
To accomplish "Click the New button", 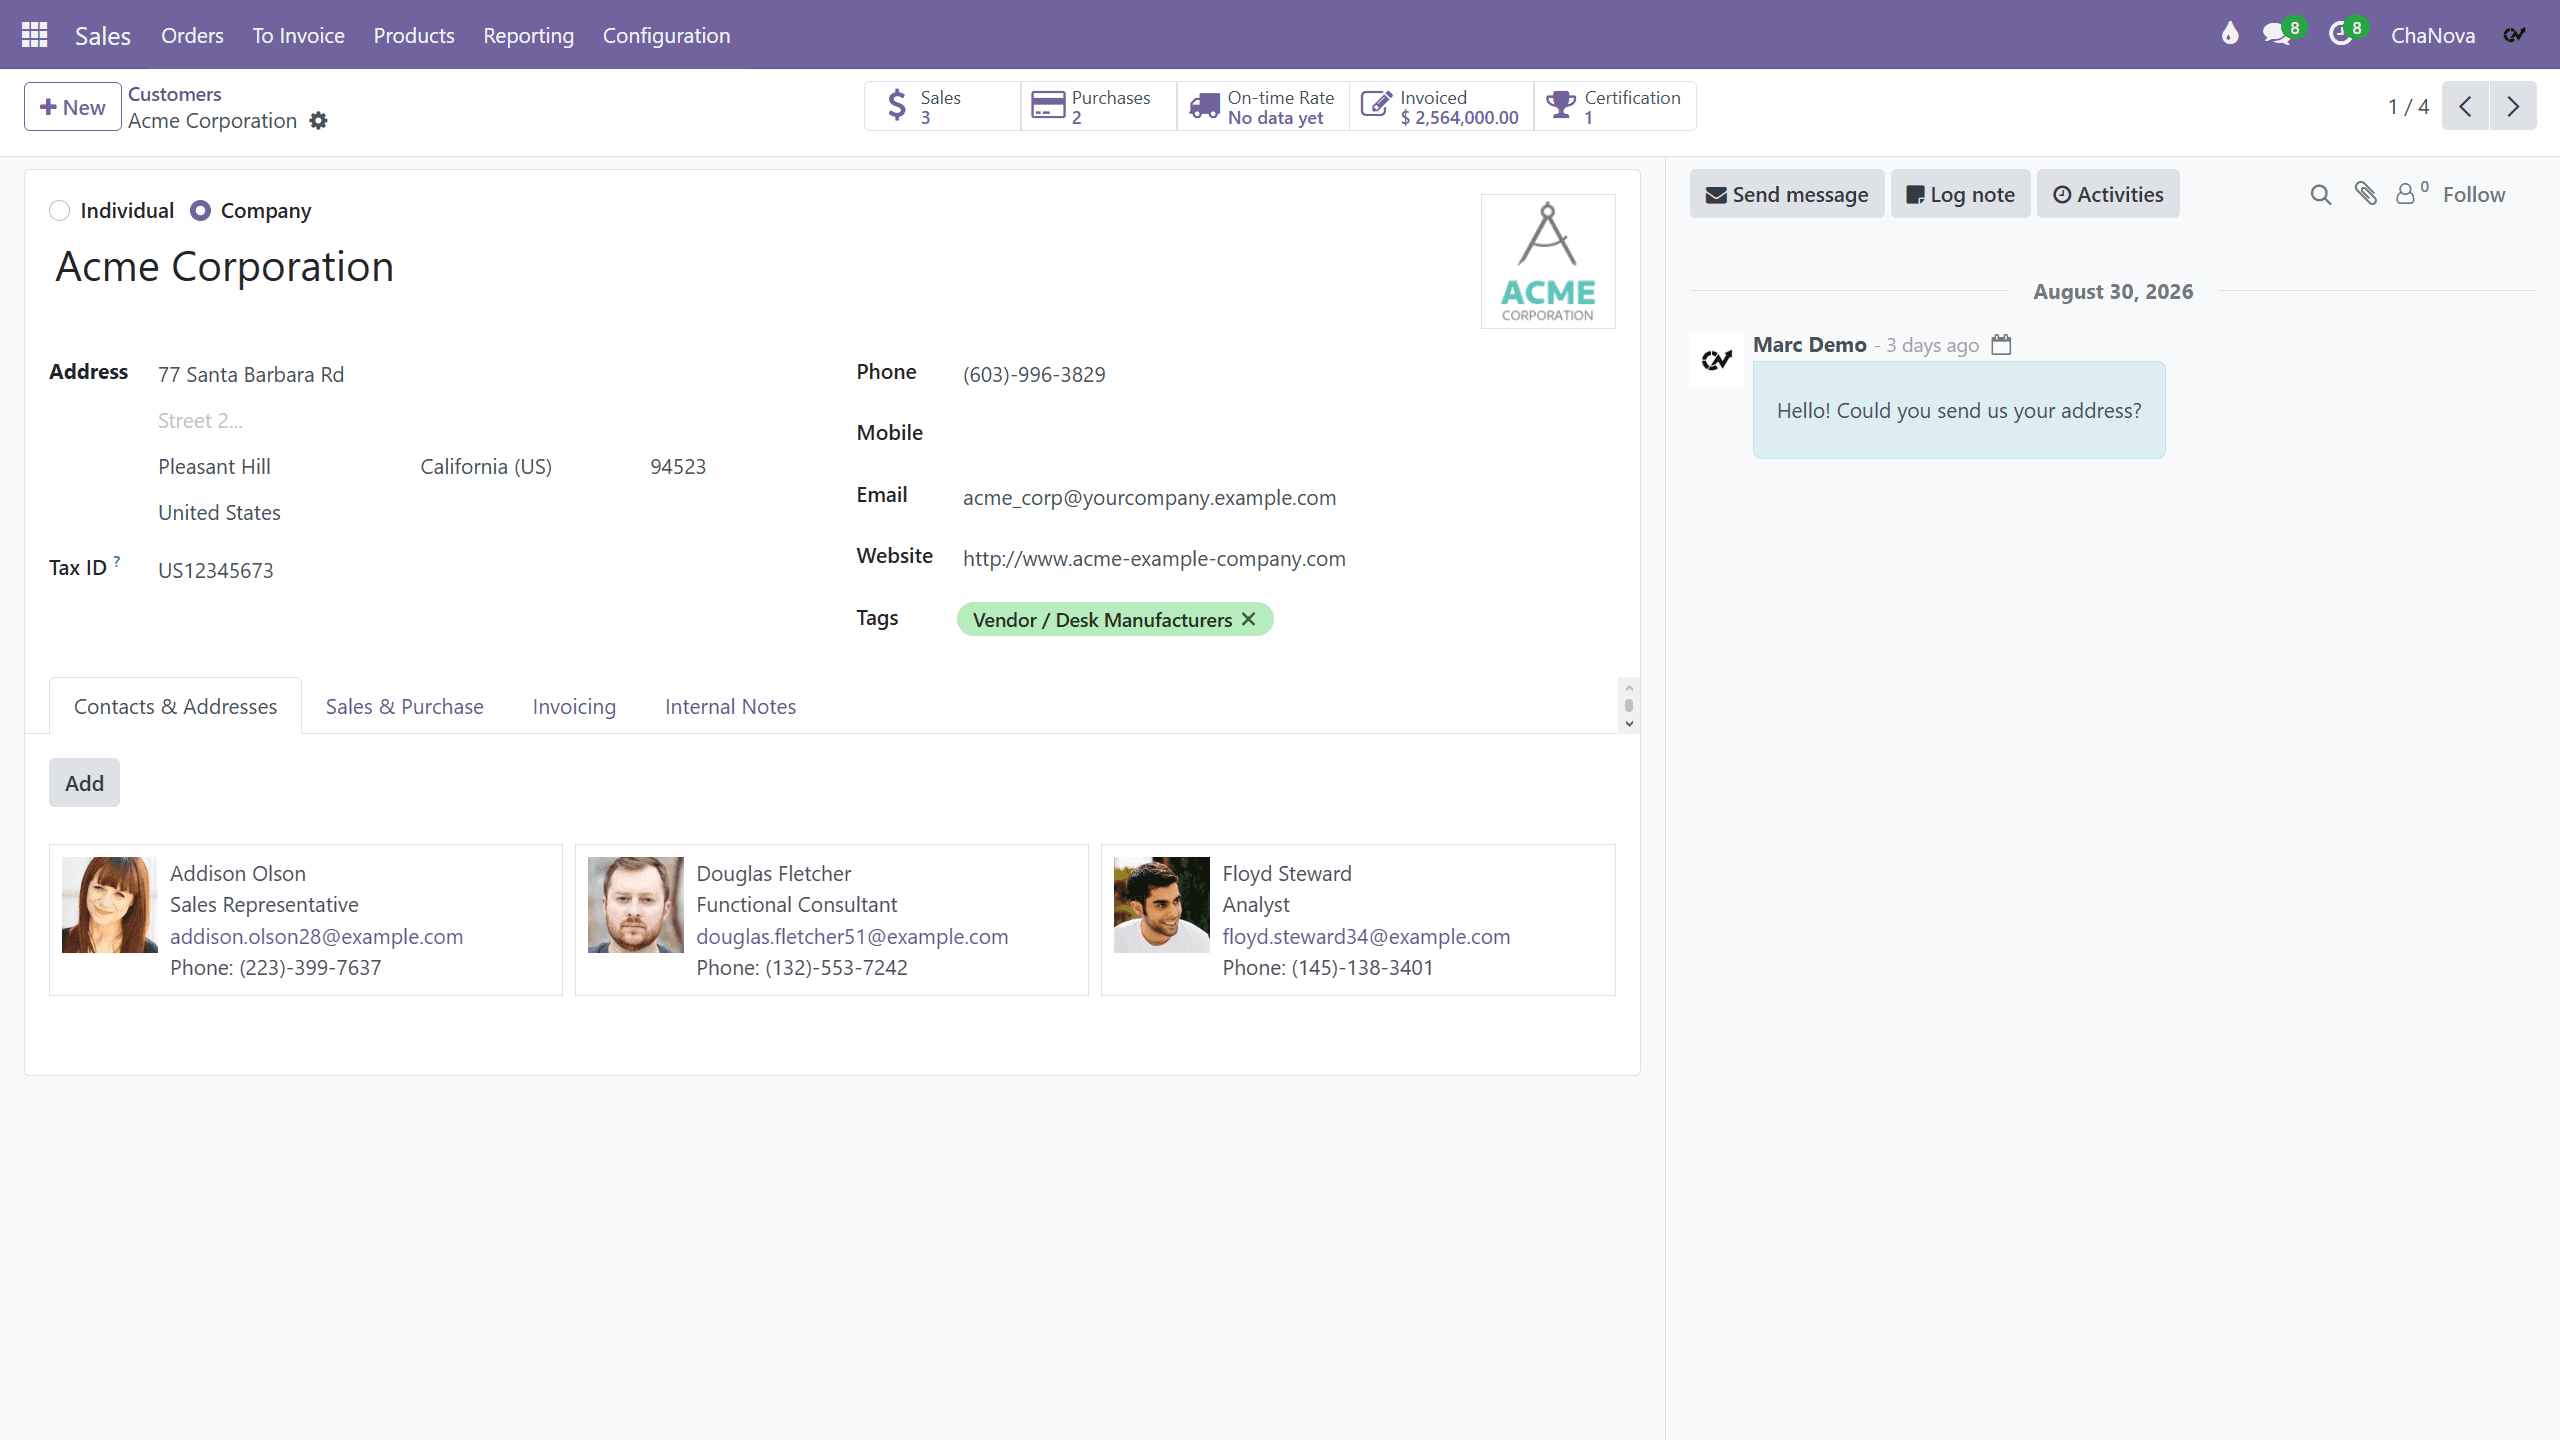I will pyautogui.click(x=72, y=107).
